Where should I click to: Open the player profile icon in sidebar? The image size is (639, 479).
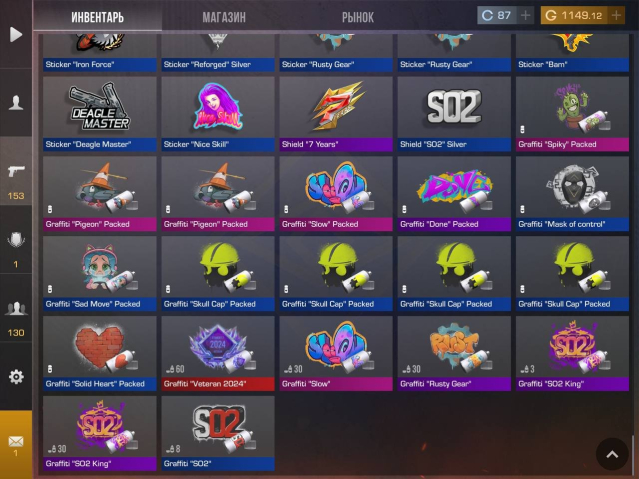pyautogui.click(x=16, y=102)
